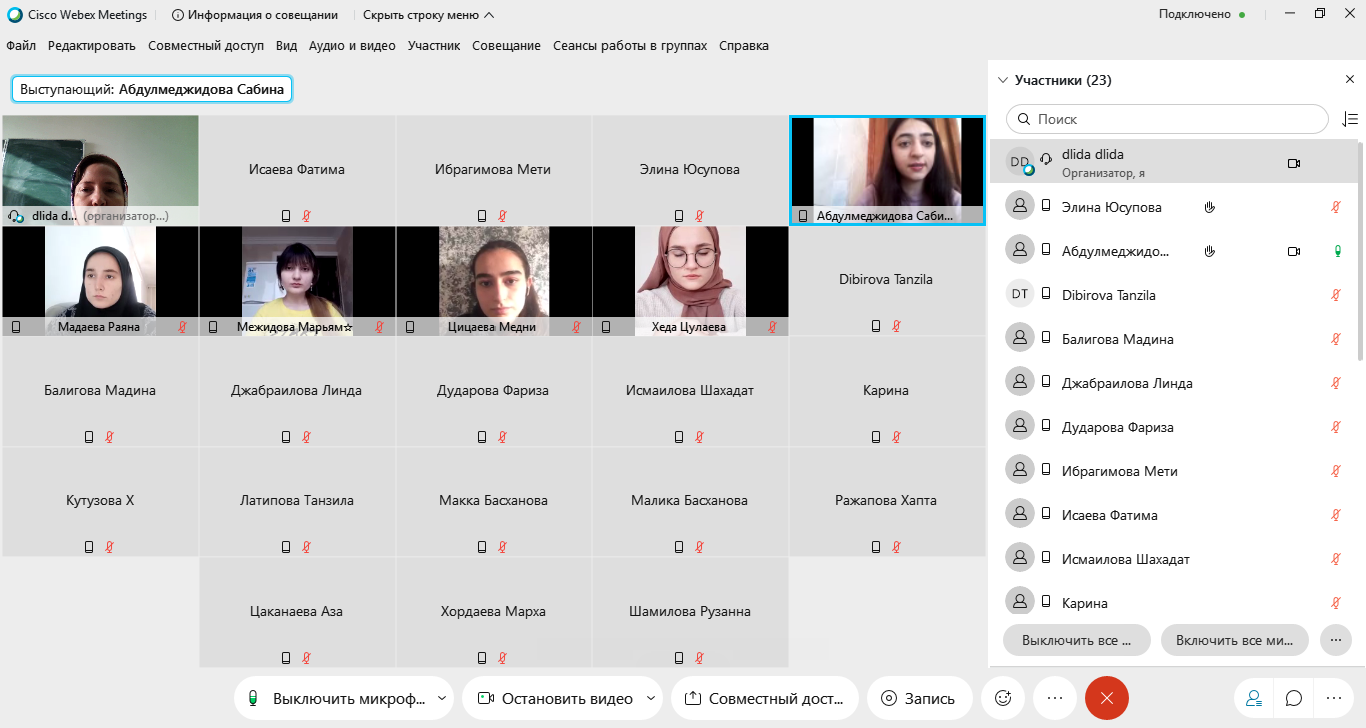Select Межидова Марьям's video tile
Viewport: 1366px width, 728px height.
click(x=297, y=281)
